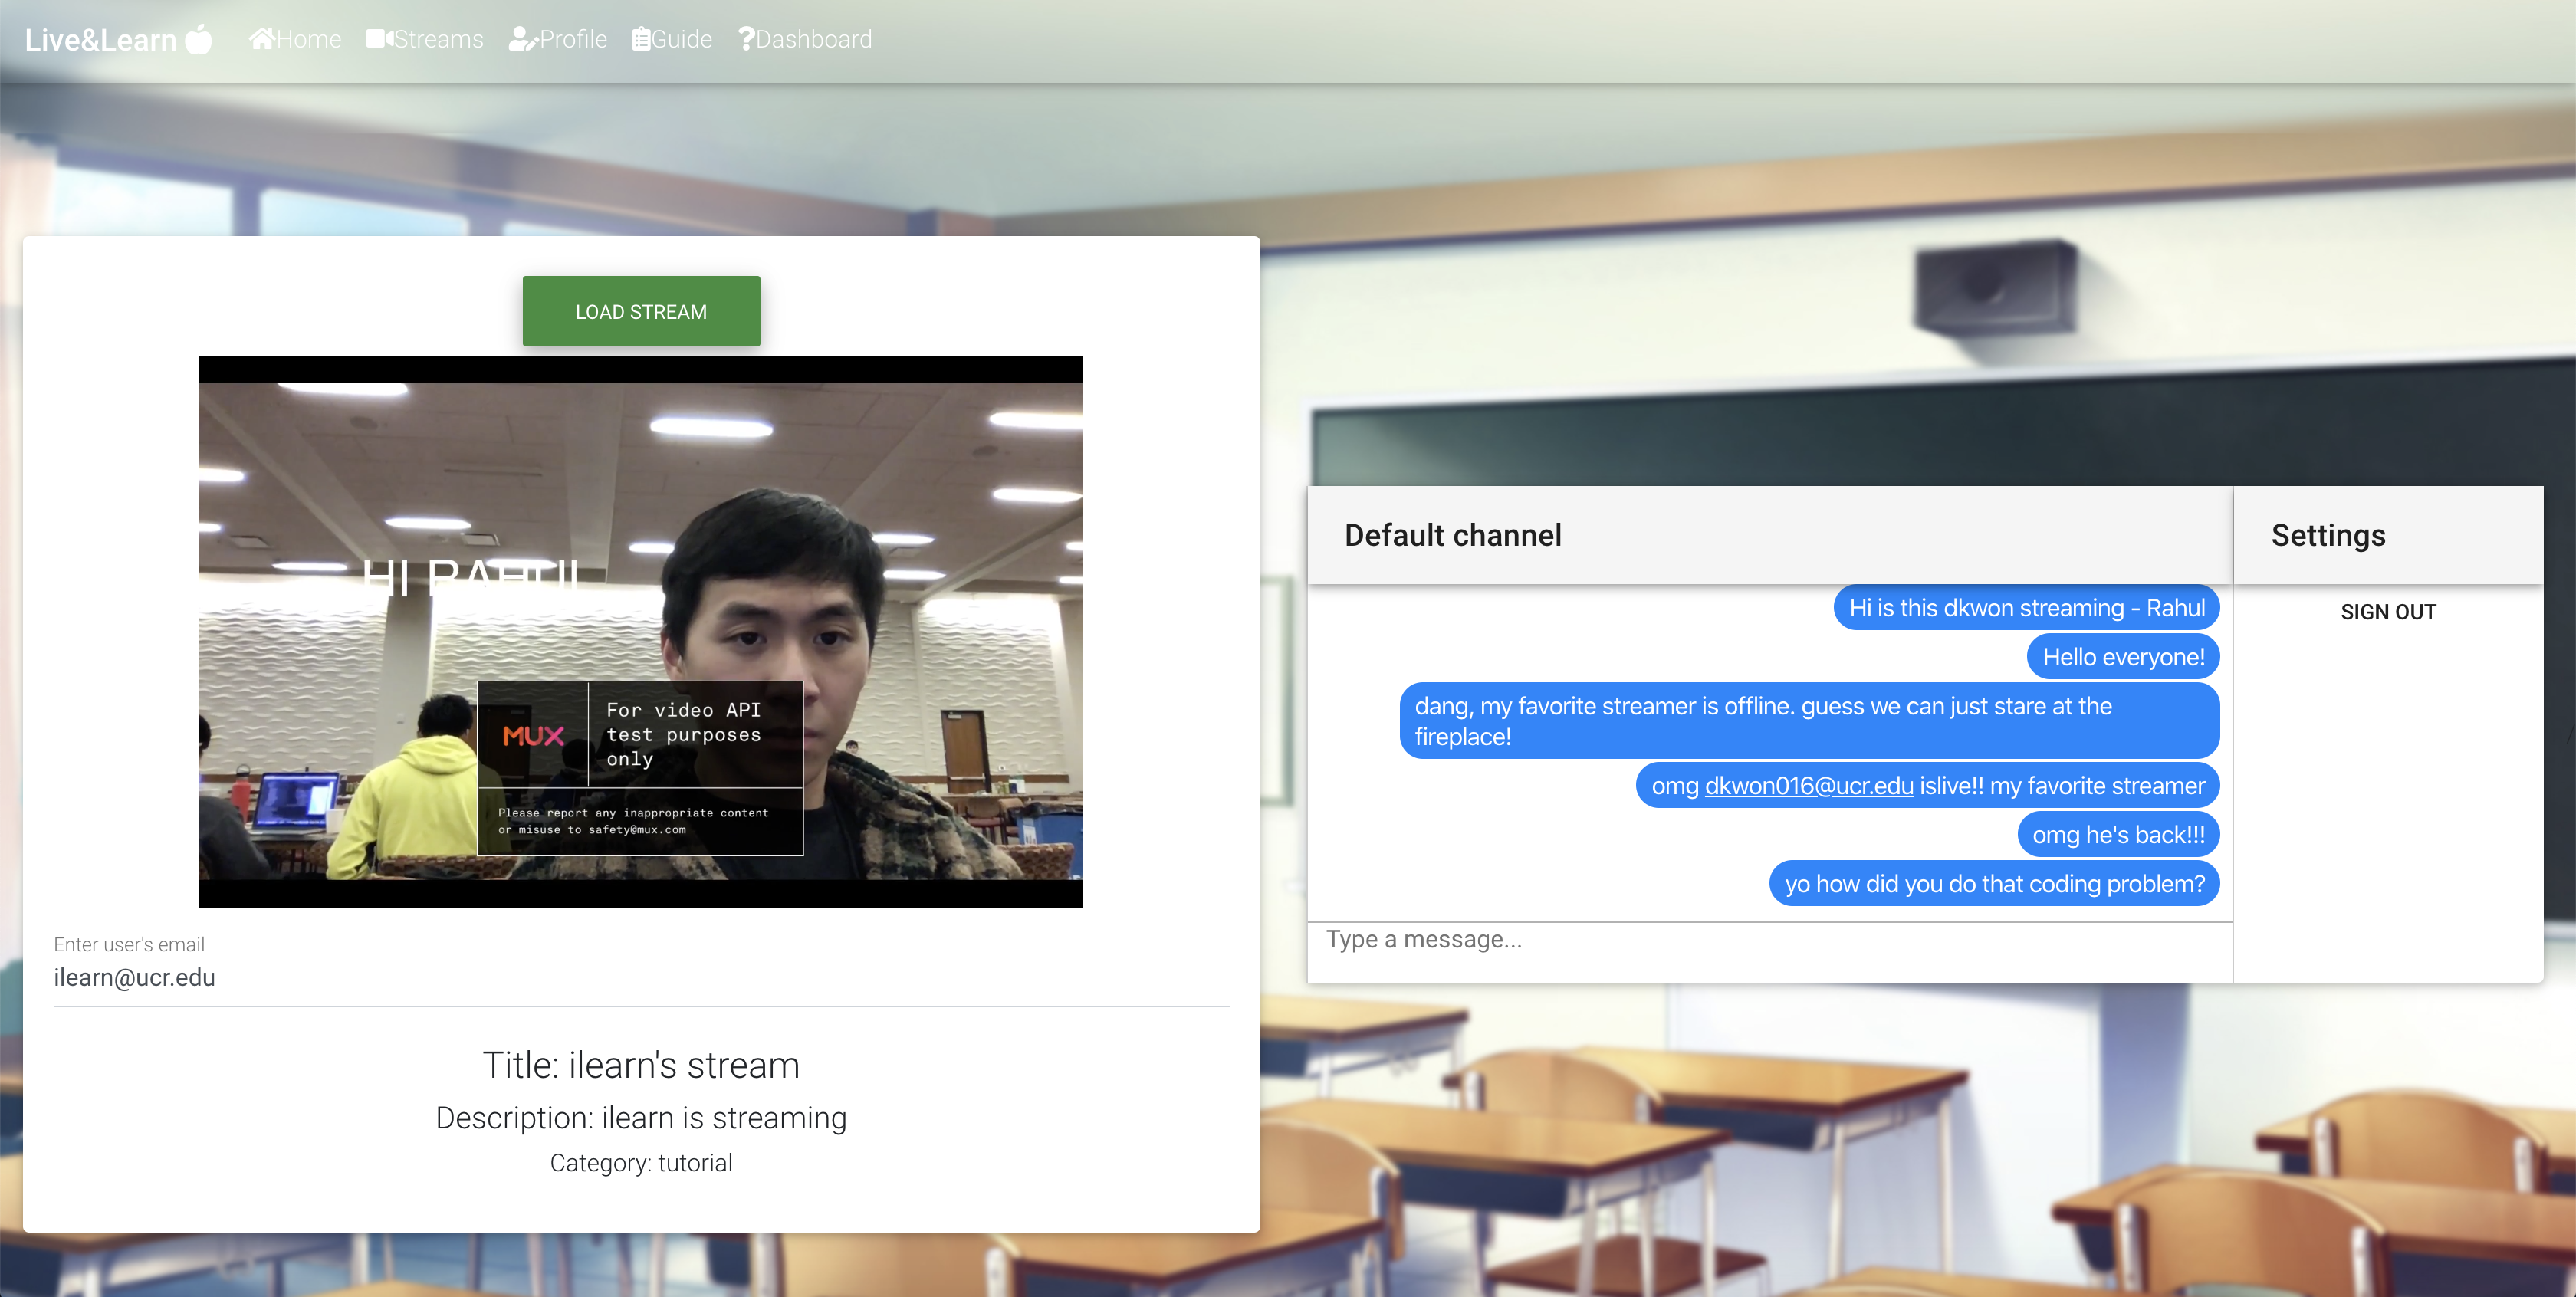Screen dimensions: 2576x1297
Task: Click the user-edit Profile icon
Action: pyautogui.click(x=523, y=39)
